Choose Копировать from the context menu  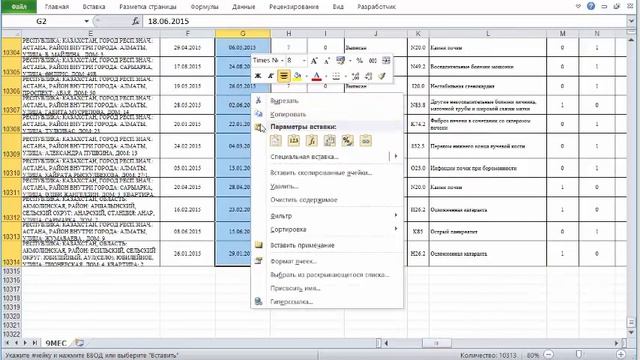point(288,114)
